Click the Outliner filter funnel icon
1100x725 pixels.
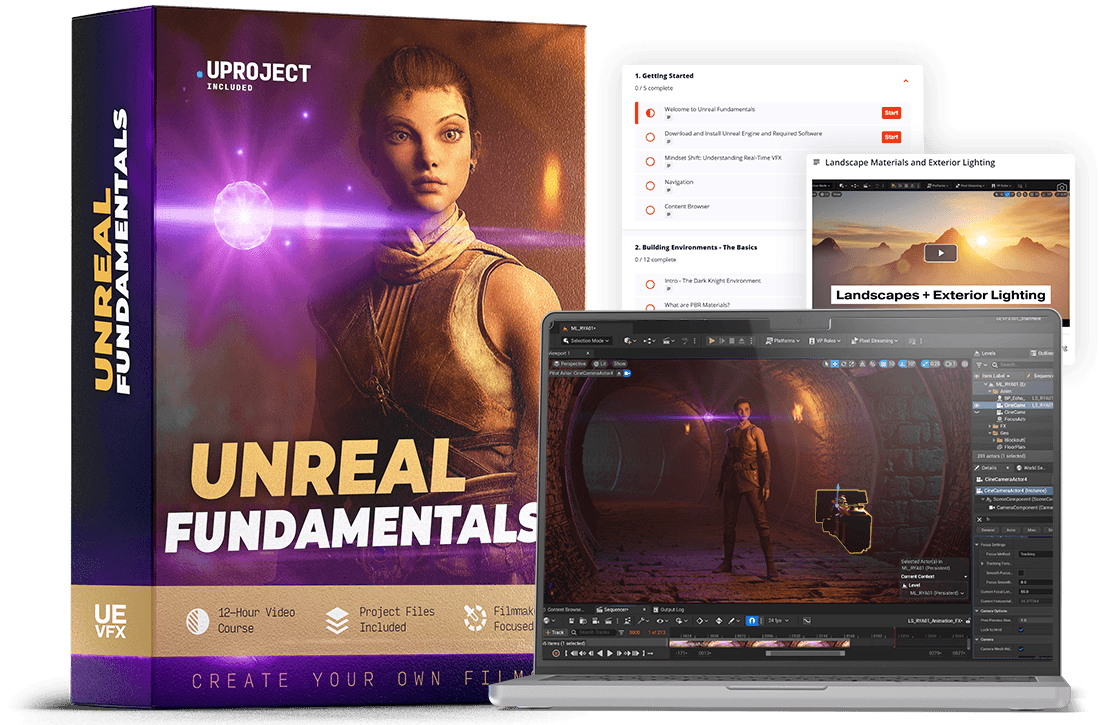click(981, 364)
